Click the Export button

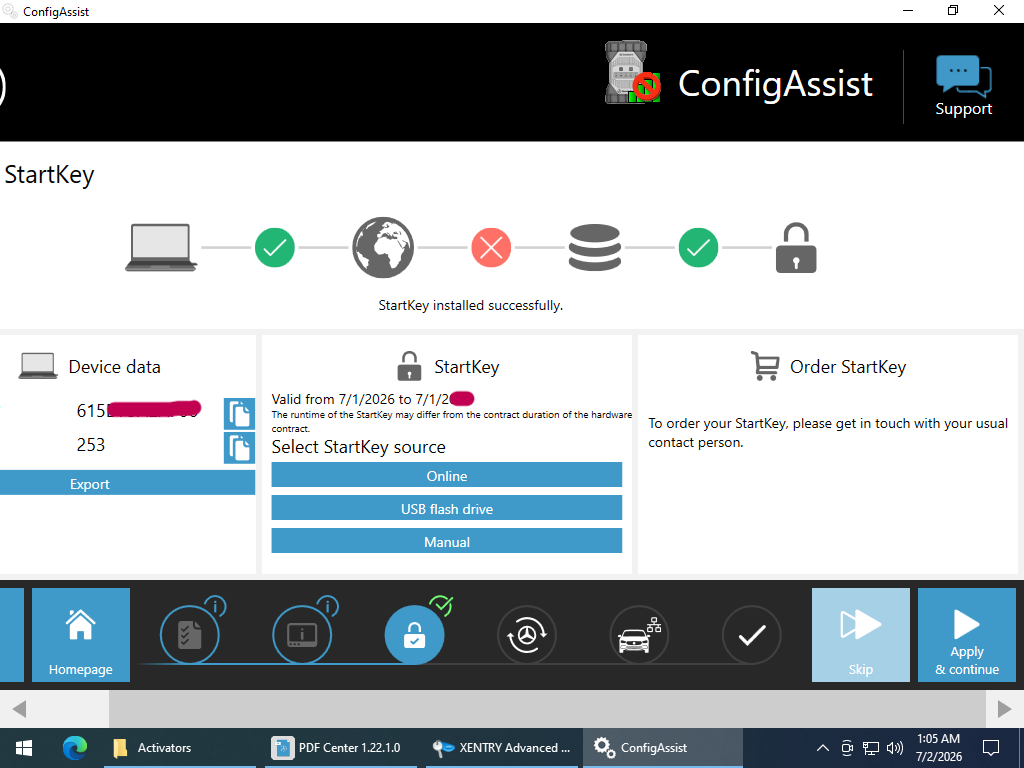[x=127, y=484]
